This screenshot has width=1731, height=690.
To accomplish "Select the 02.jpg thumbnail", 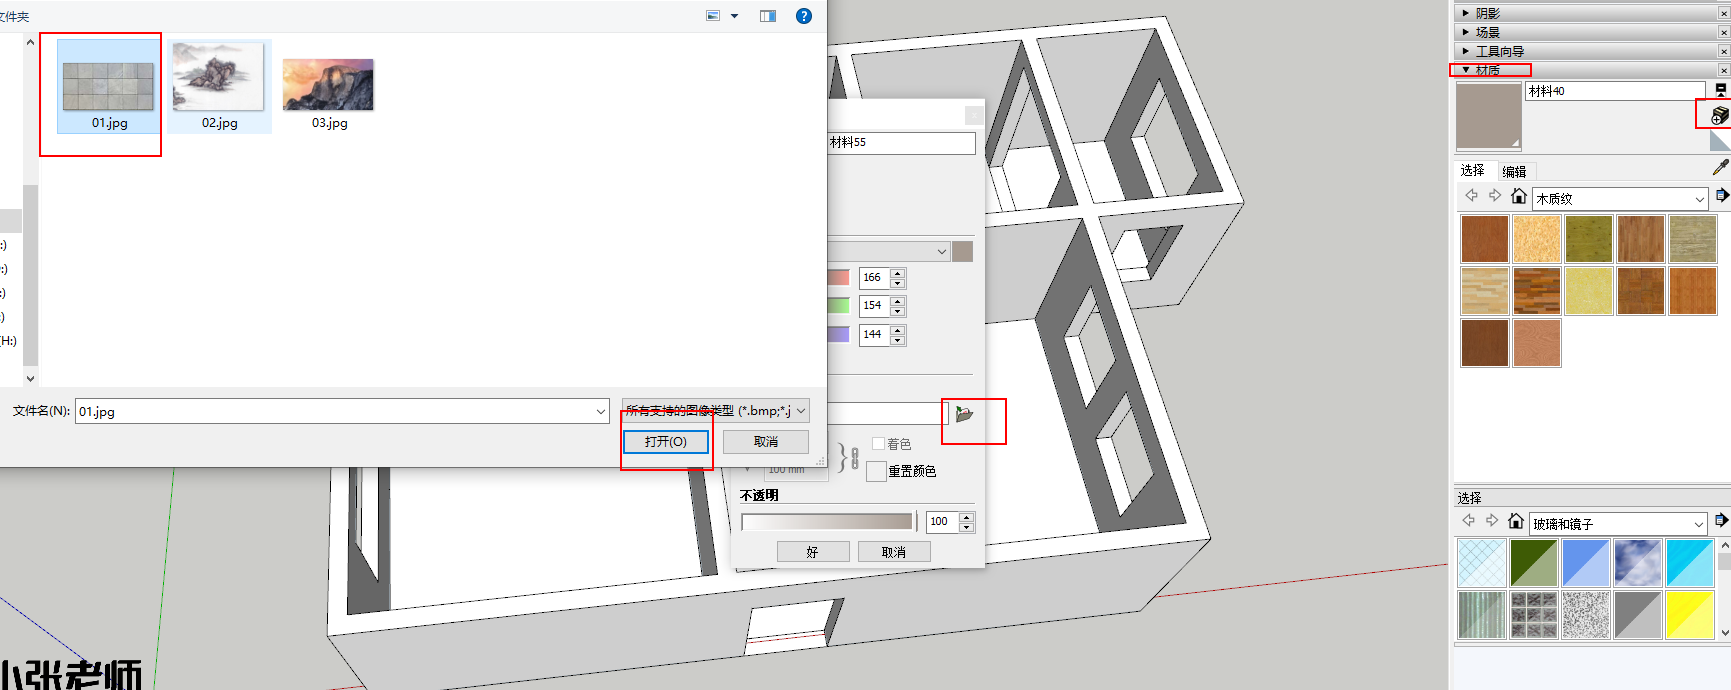I will [219, 87].
